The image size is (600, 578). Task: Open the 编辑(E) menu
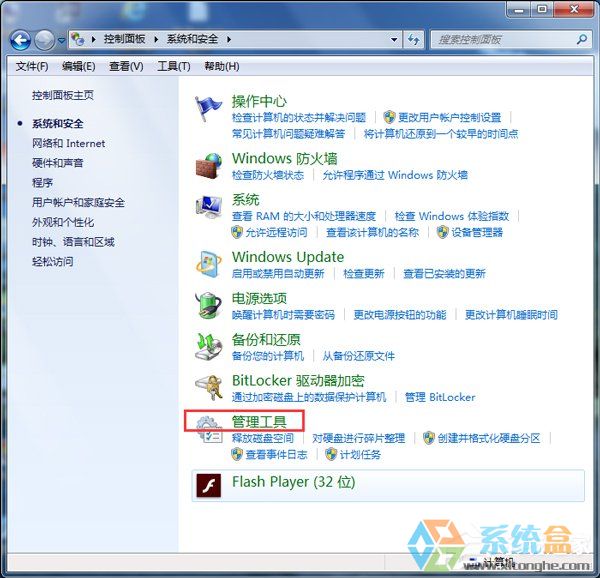coord(78,67)
